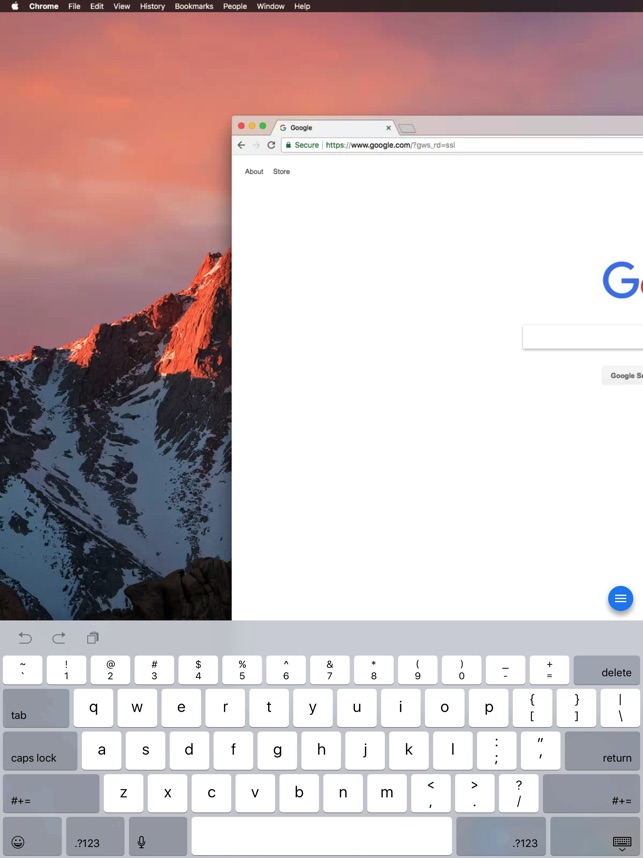
Task: Tap the t key
Action: point(269,708)
